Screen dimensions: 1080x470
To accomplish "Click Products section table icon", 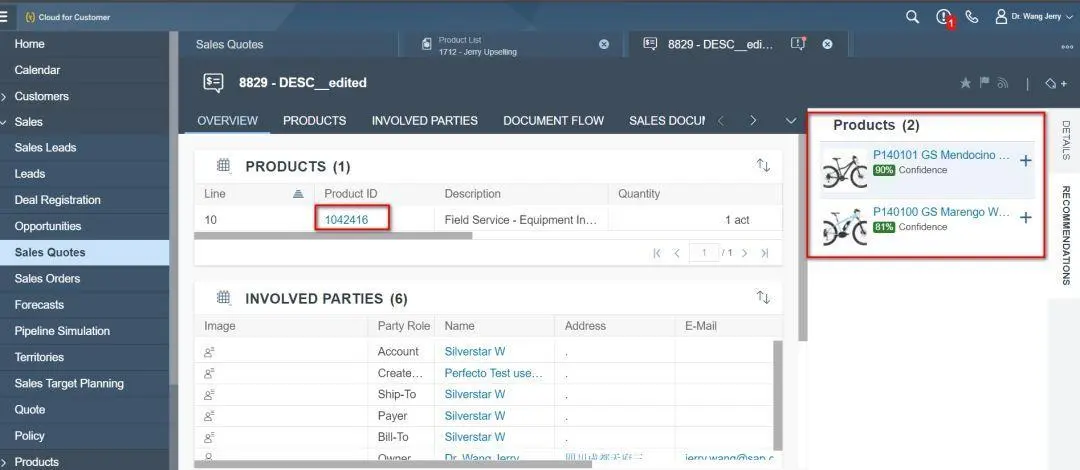I will click(223, 165).
